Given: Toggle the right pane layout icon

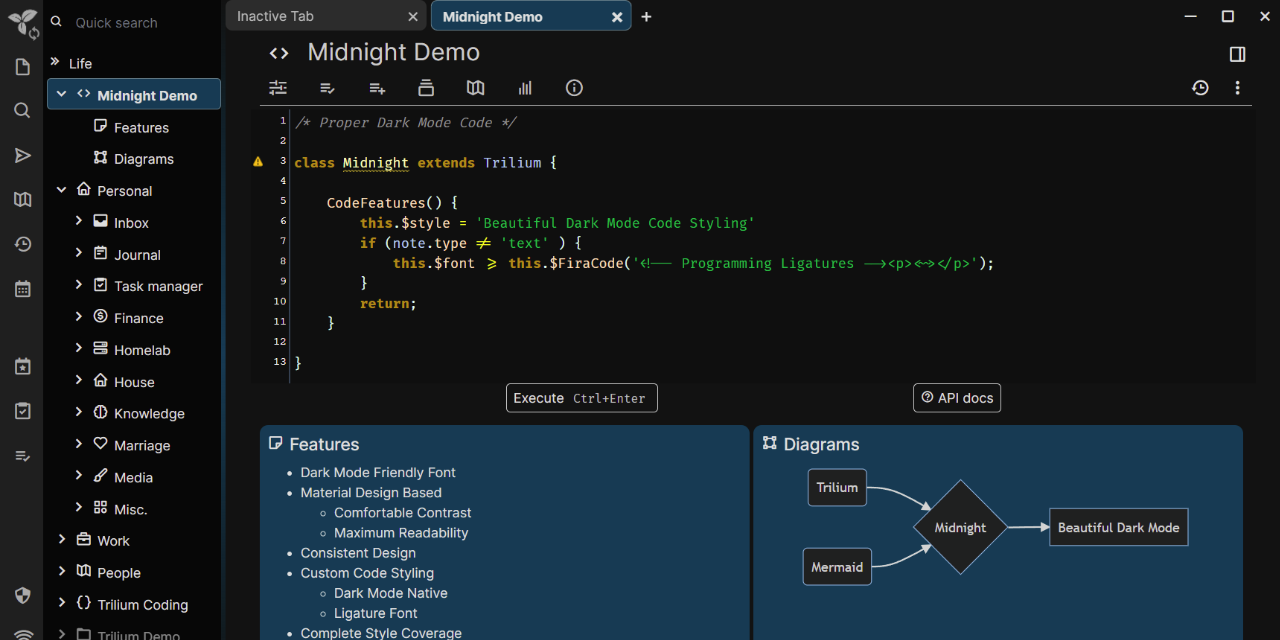Looking at the screenshot, I should pos(1237,54).
